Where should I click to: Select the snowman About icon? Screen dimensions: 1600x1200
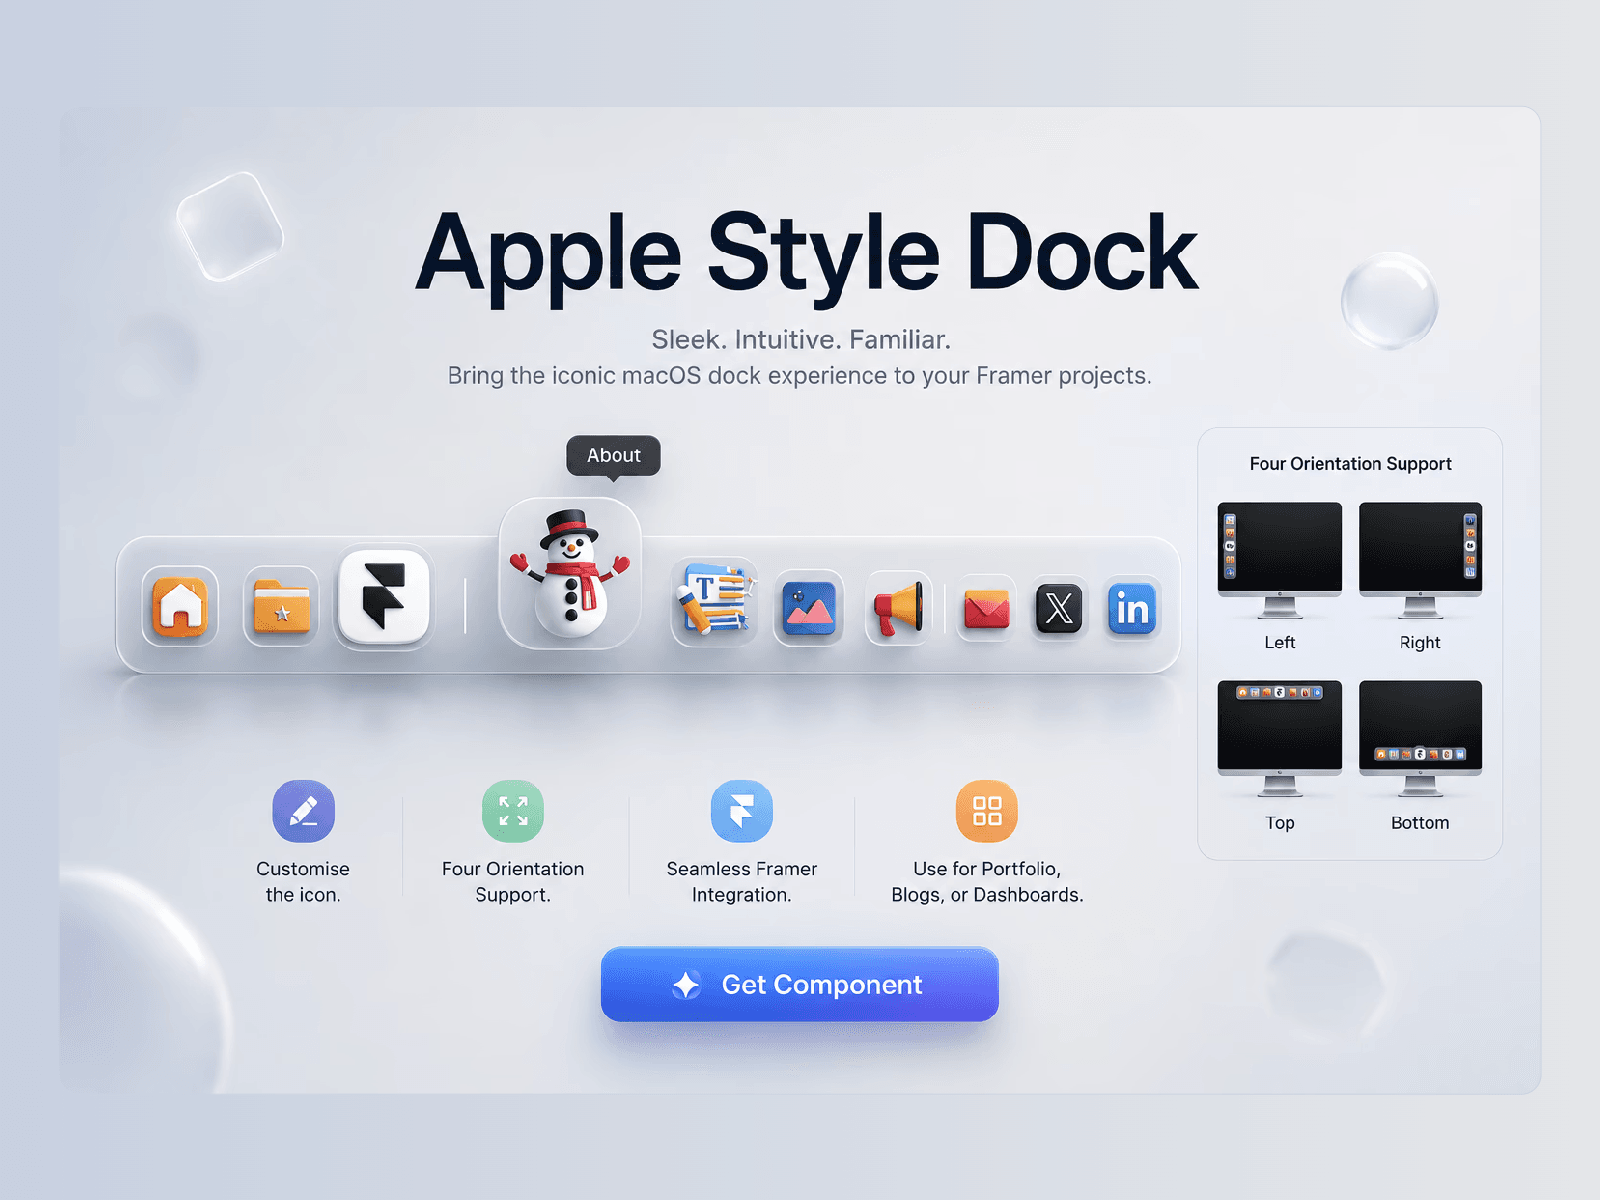tap(570, 573)
